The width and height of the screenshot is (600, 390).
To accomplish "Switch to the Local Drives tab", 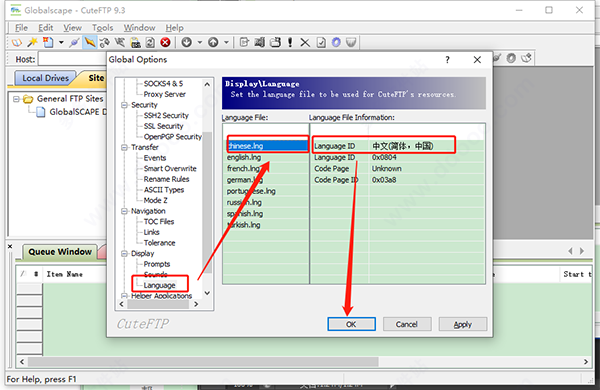I will [46, 78].
